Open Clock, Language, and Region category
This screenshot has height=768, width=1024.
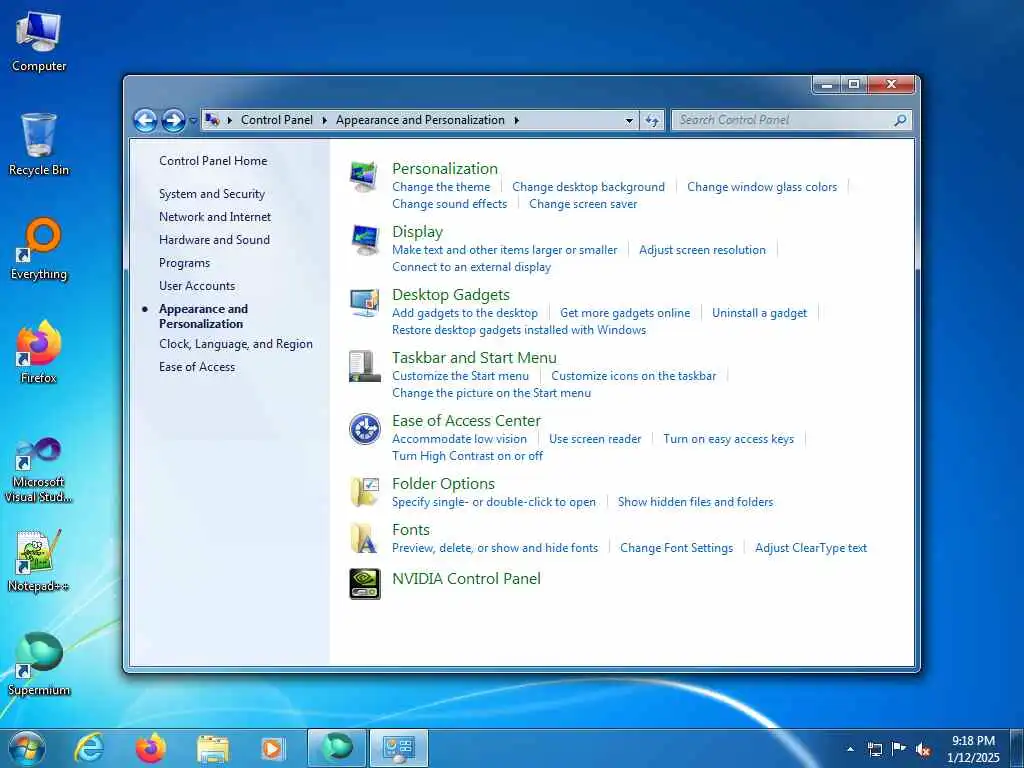click(x=236, y=344)
